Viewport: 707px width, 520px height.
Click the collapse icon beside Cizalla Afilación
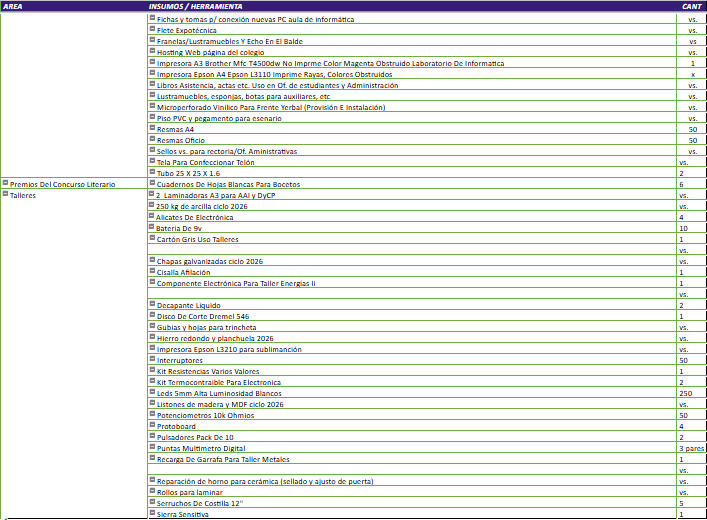(153, 272)
